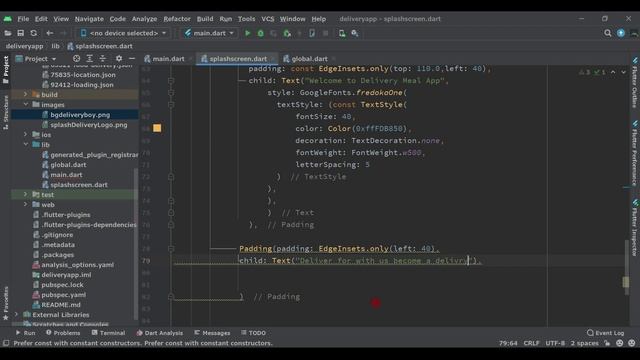This screenshot has height=360, width=640.
Task: Hide the Project panel with minus icon
Action: (x=131, y=58)
